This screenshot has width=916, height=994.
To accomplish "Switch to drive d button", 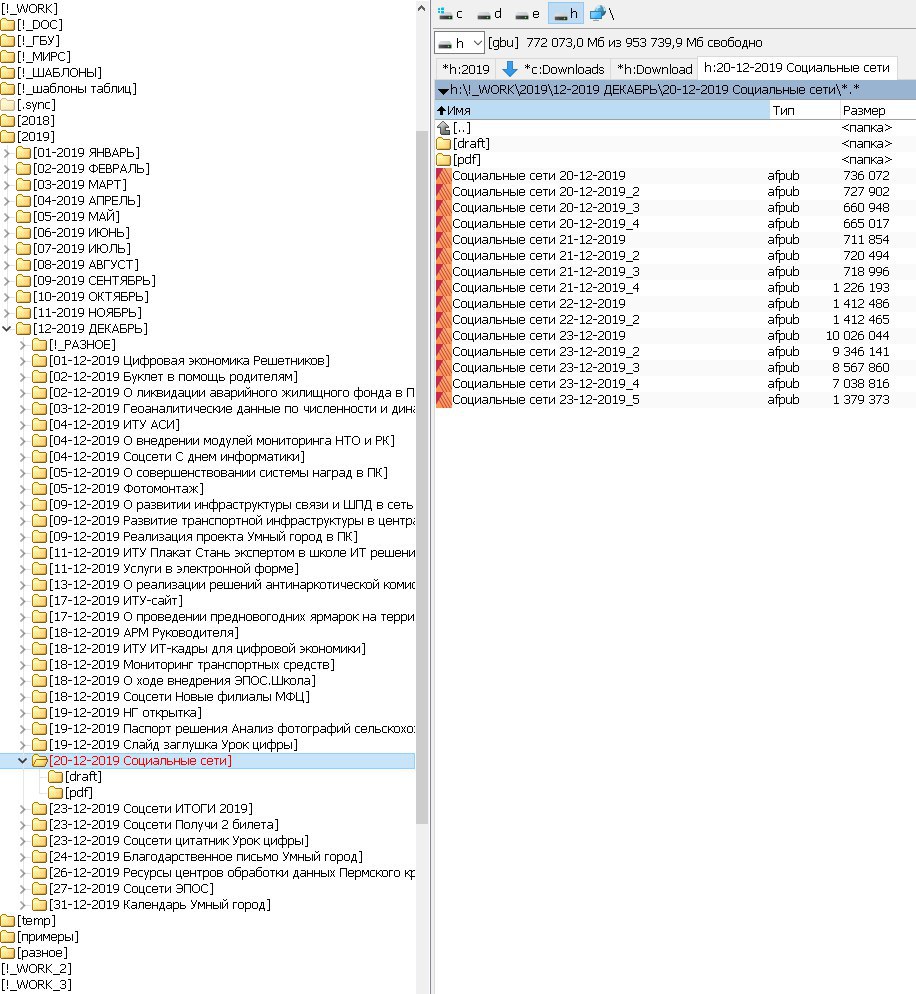I will 489,13.
